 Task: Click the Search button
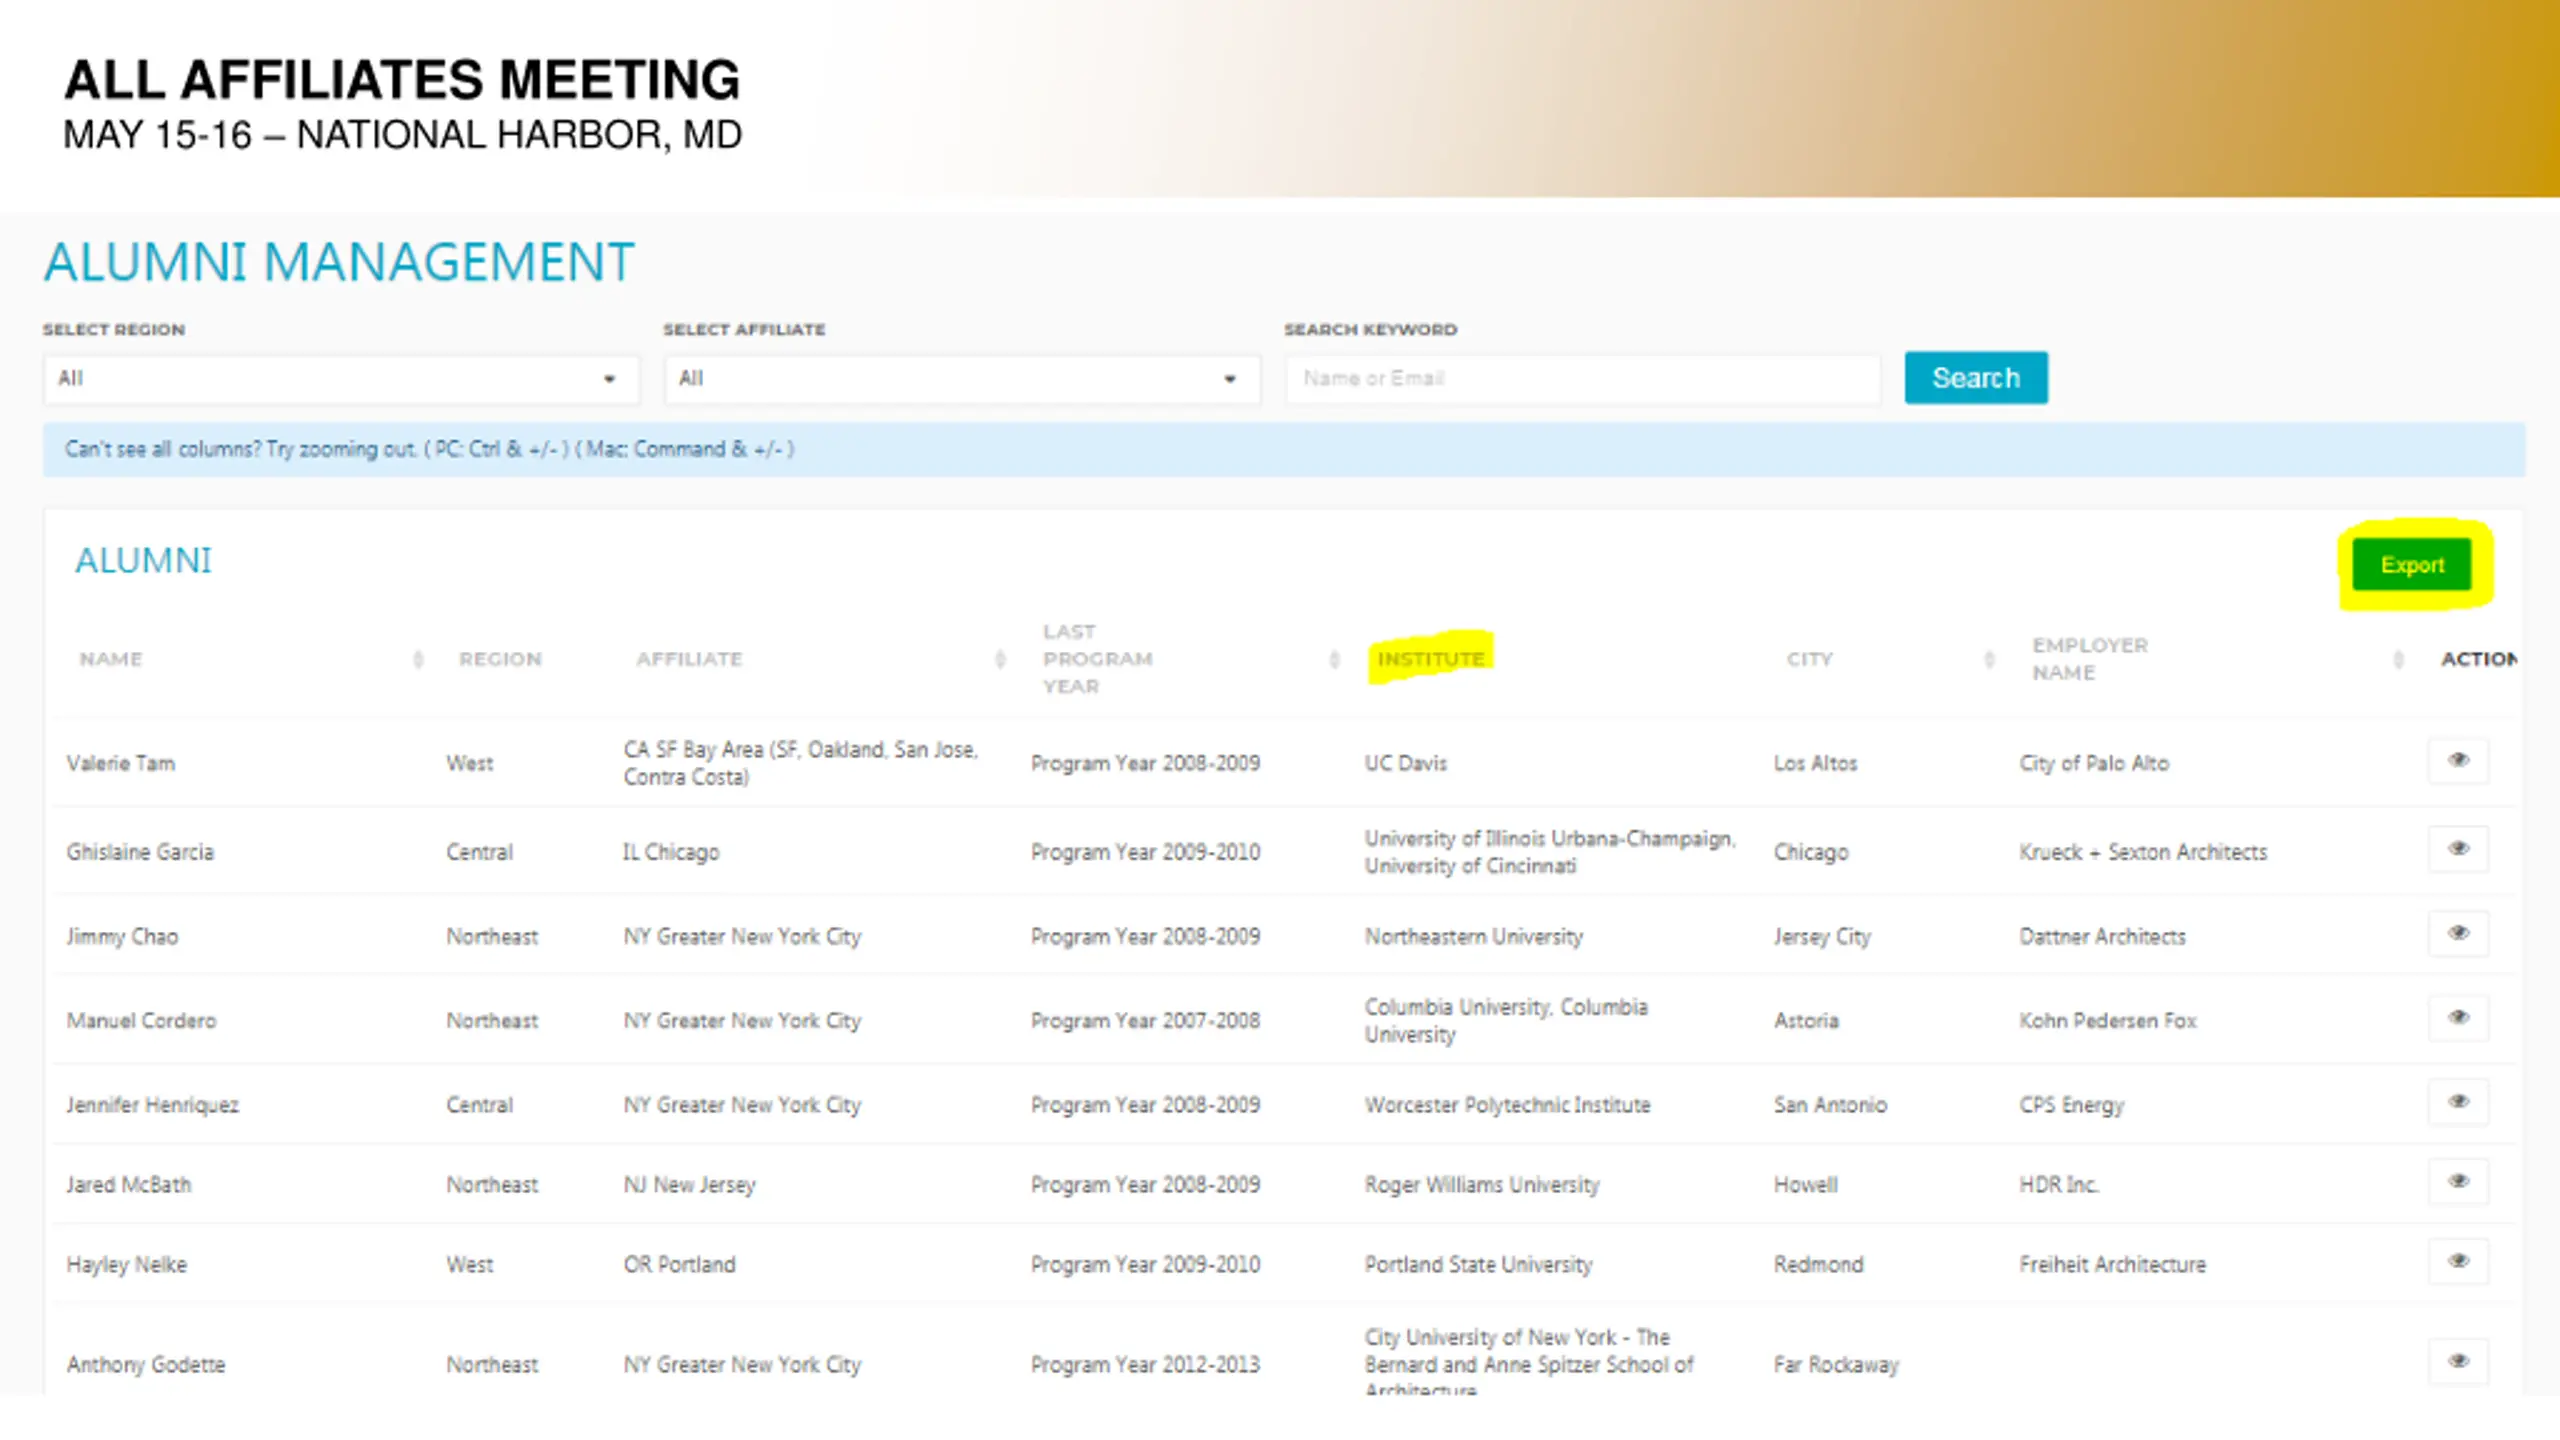coord(1976,378)
